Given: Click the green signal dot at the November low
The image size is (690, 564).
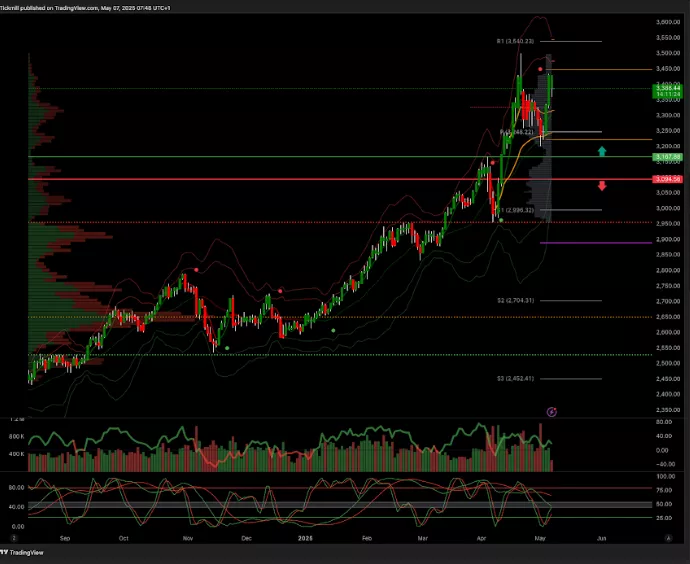Looking at the screenshot, I should [x=227, y=348].
